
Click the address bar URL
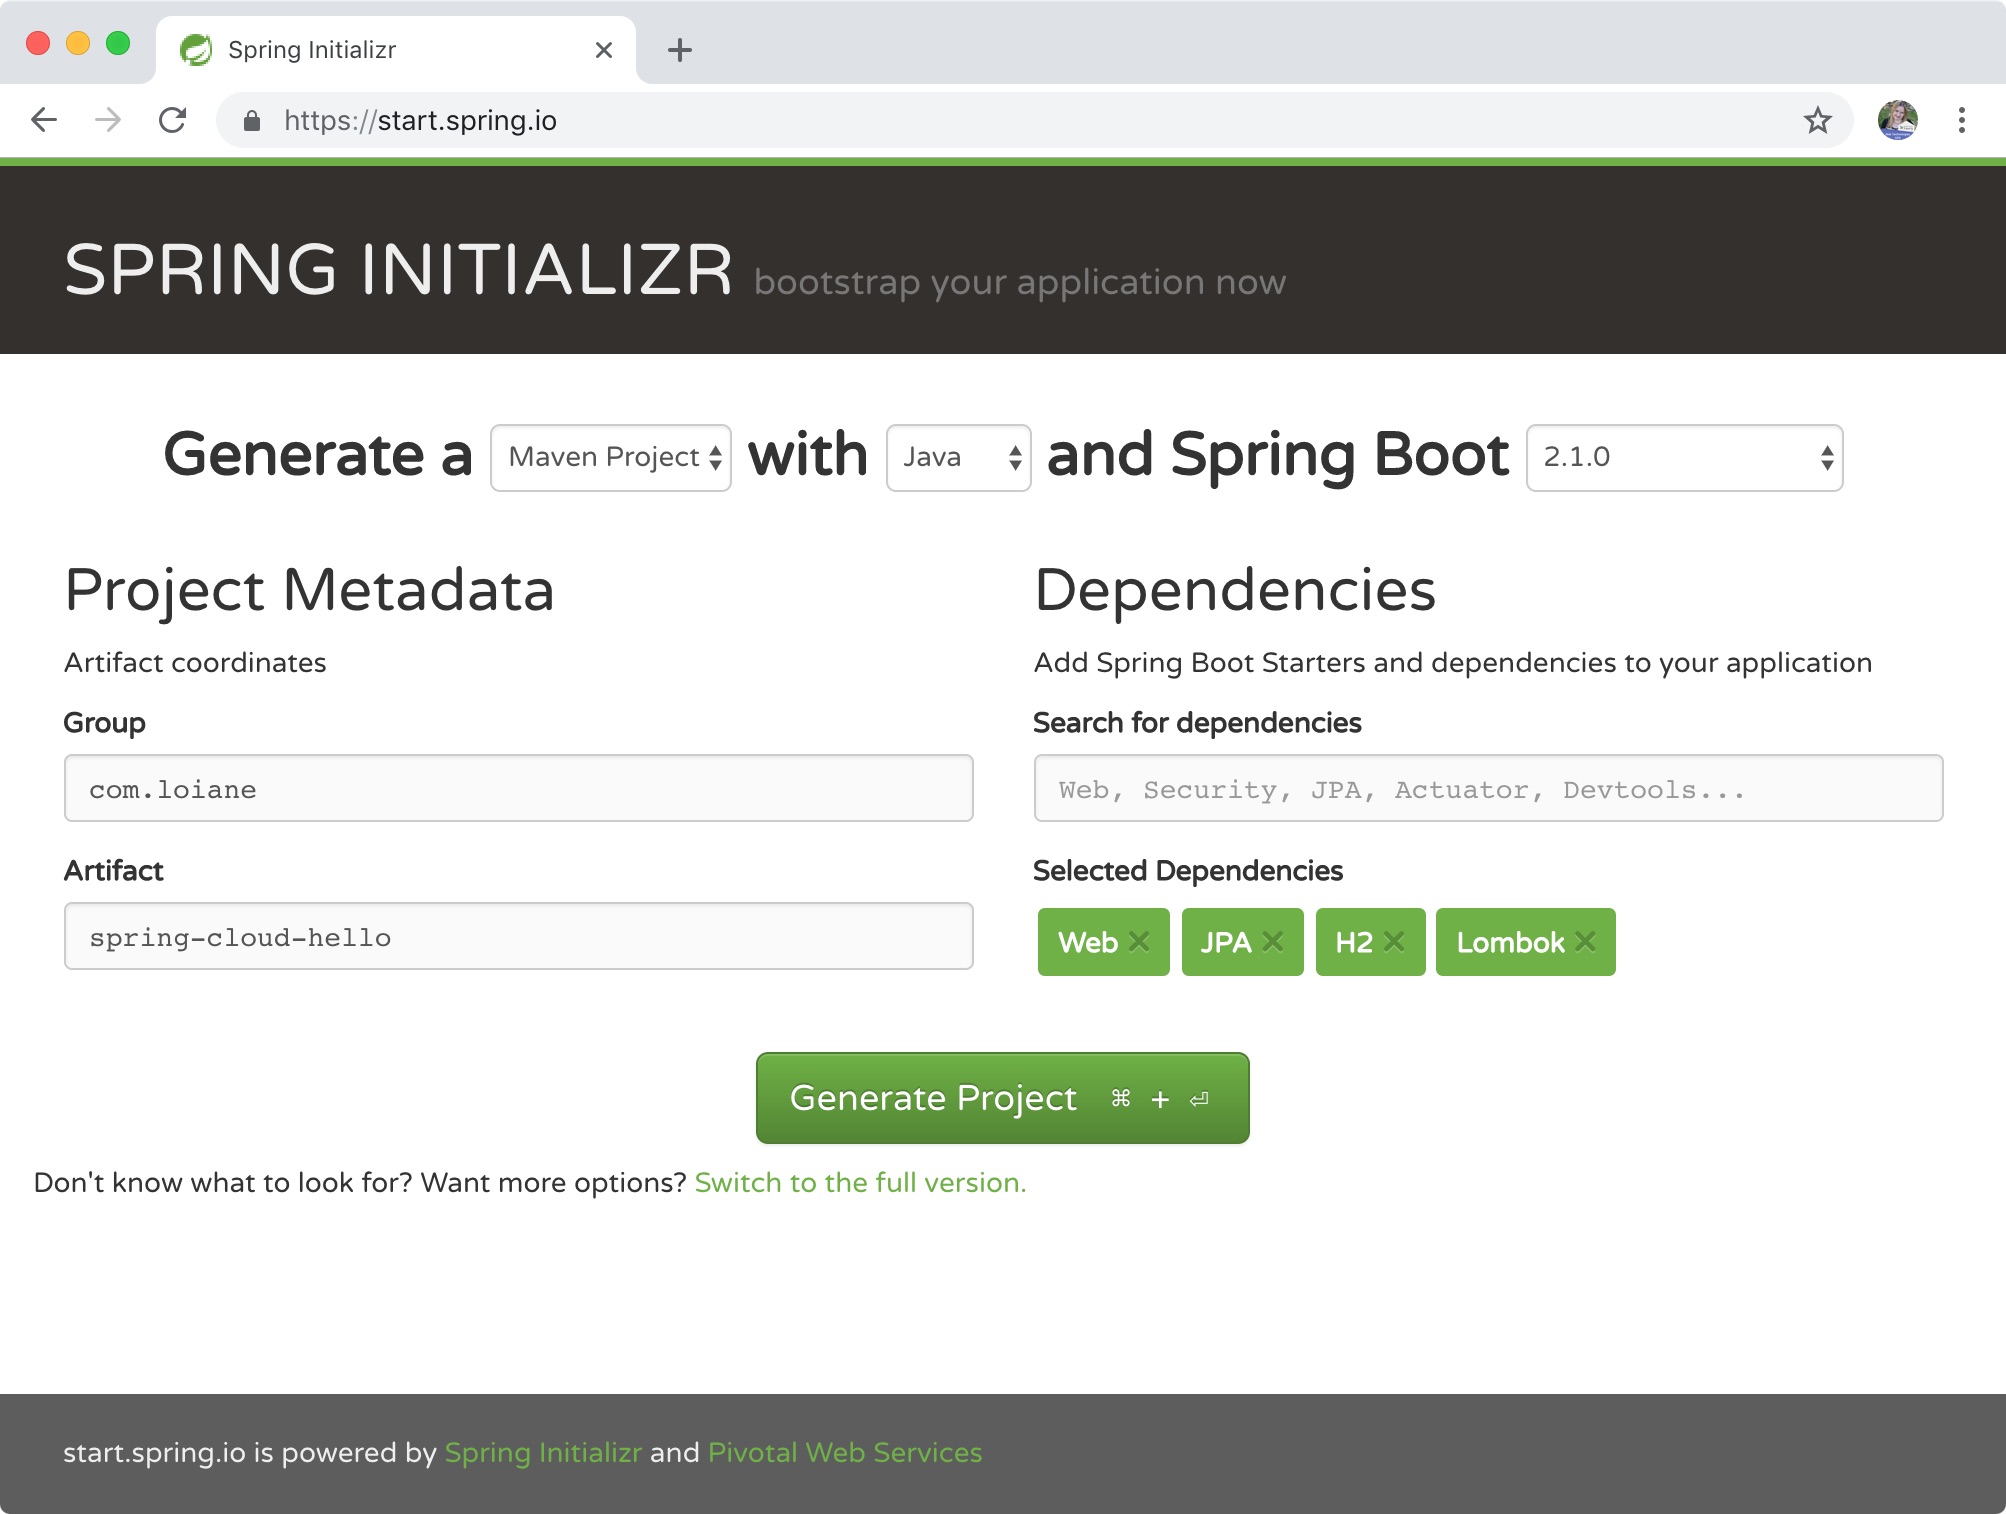coord(420,121)
